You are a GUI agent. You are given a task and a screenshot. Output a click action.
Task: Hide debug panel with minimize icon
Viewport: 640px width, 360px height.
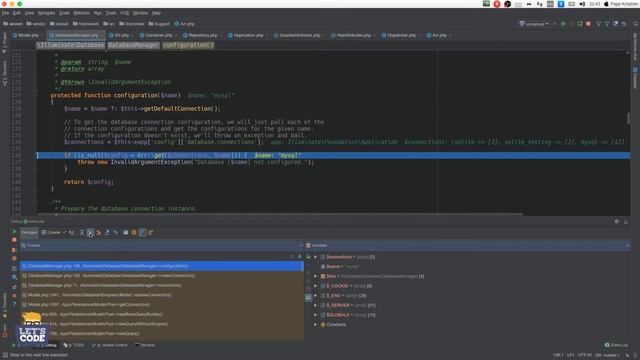click(x=626, y=222)
